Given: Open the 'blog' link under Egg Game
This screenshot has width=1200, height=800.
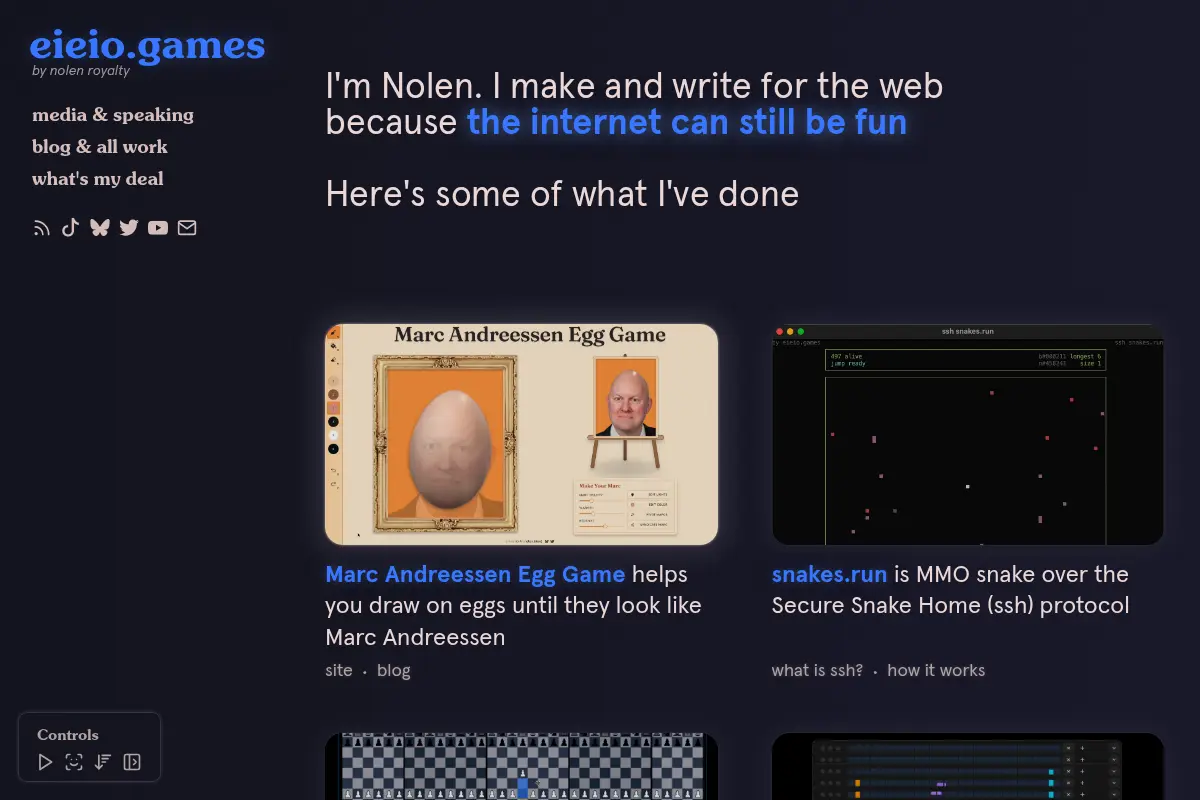Looking at the screenshot, I should click(394, 670).
